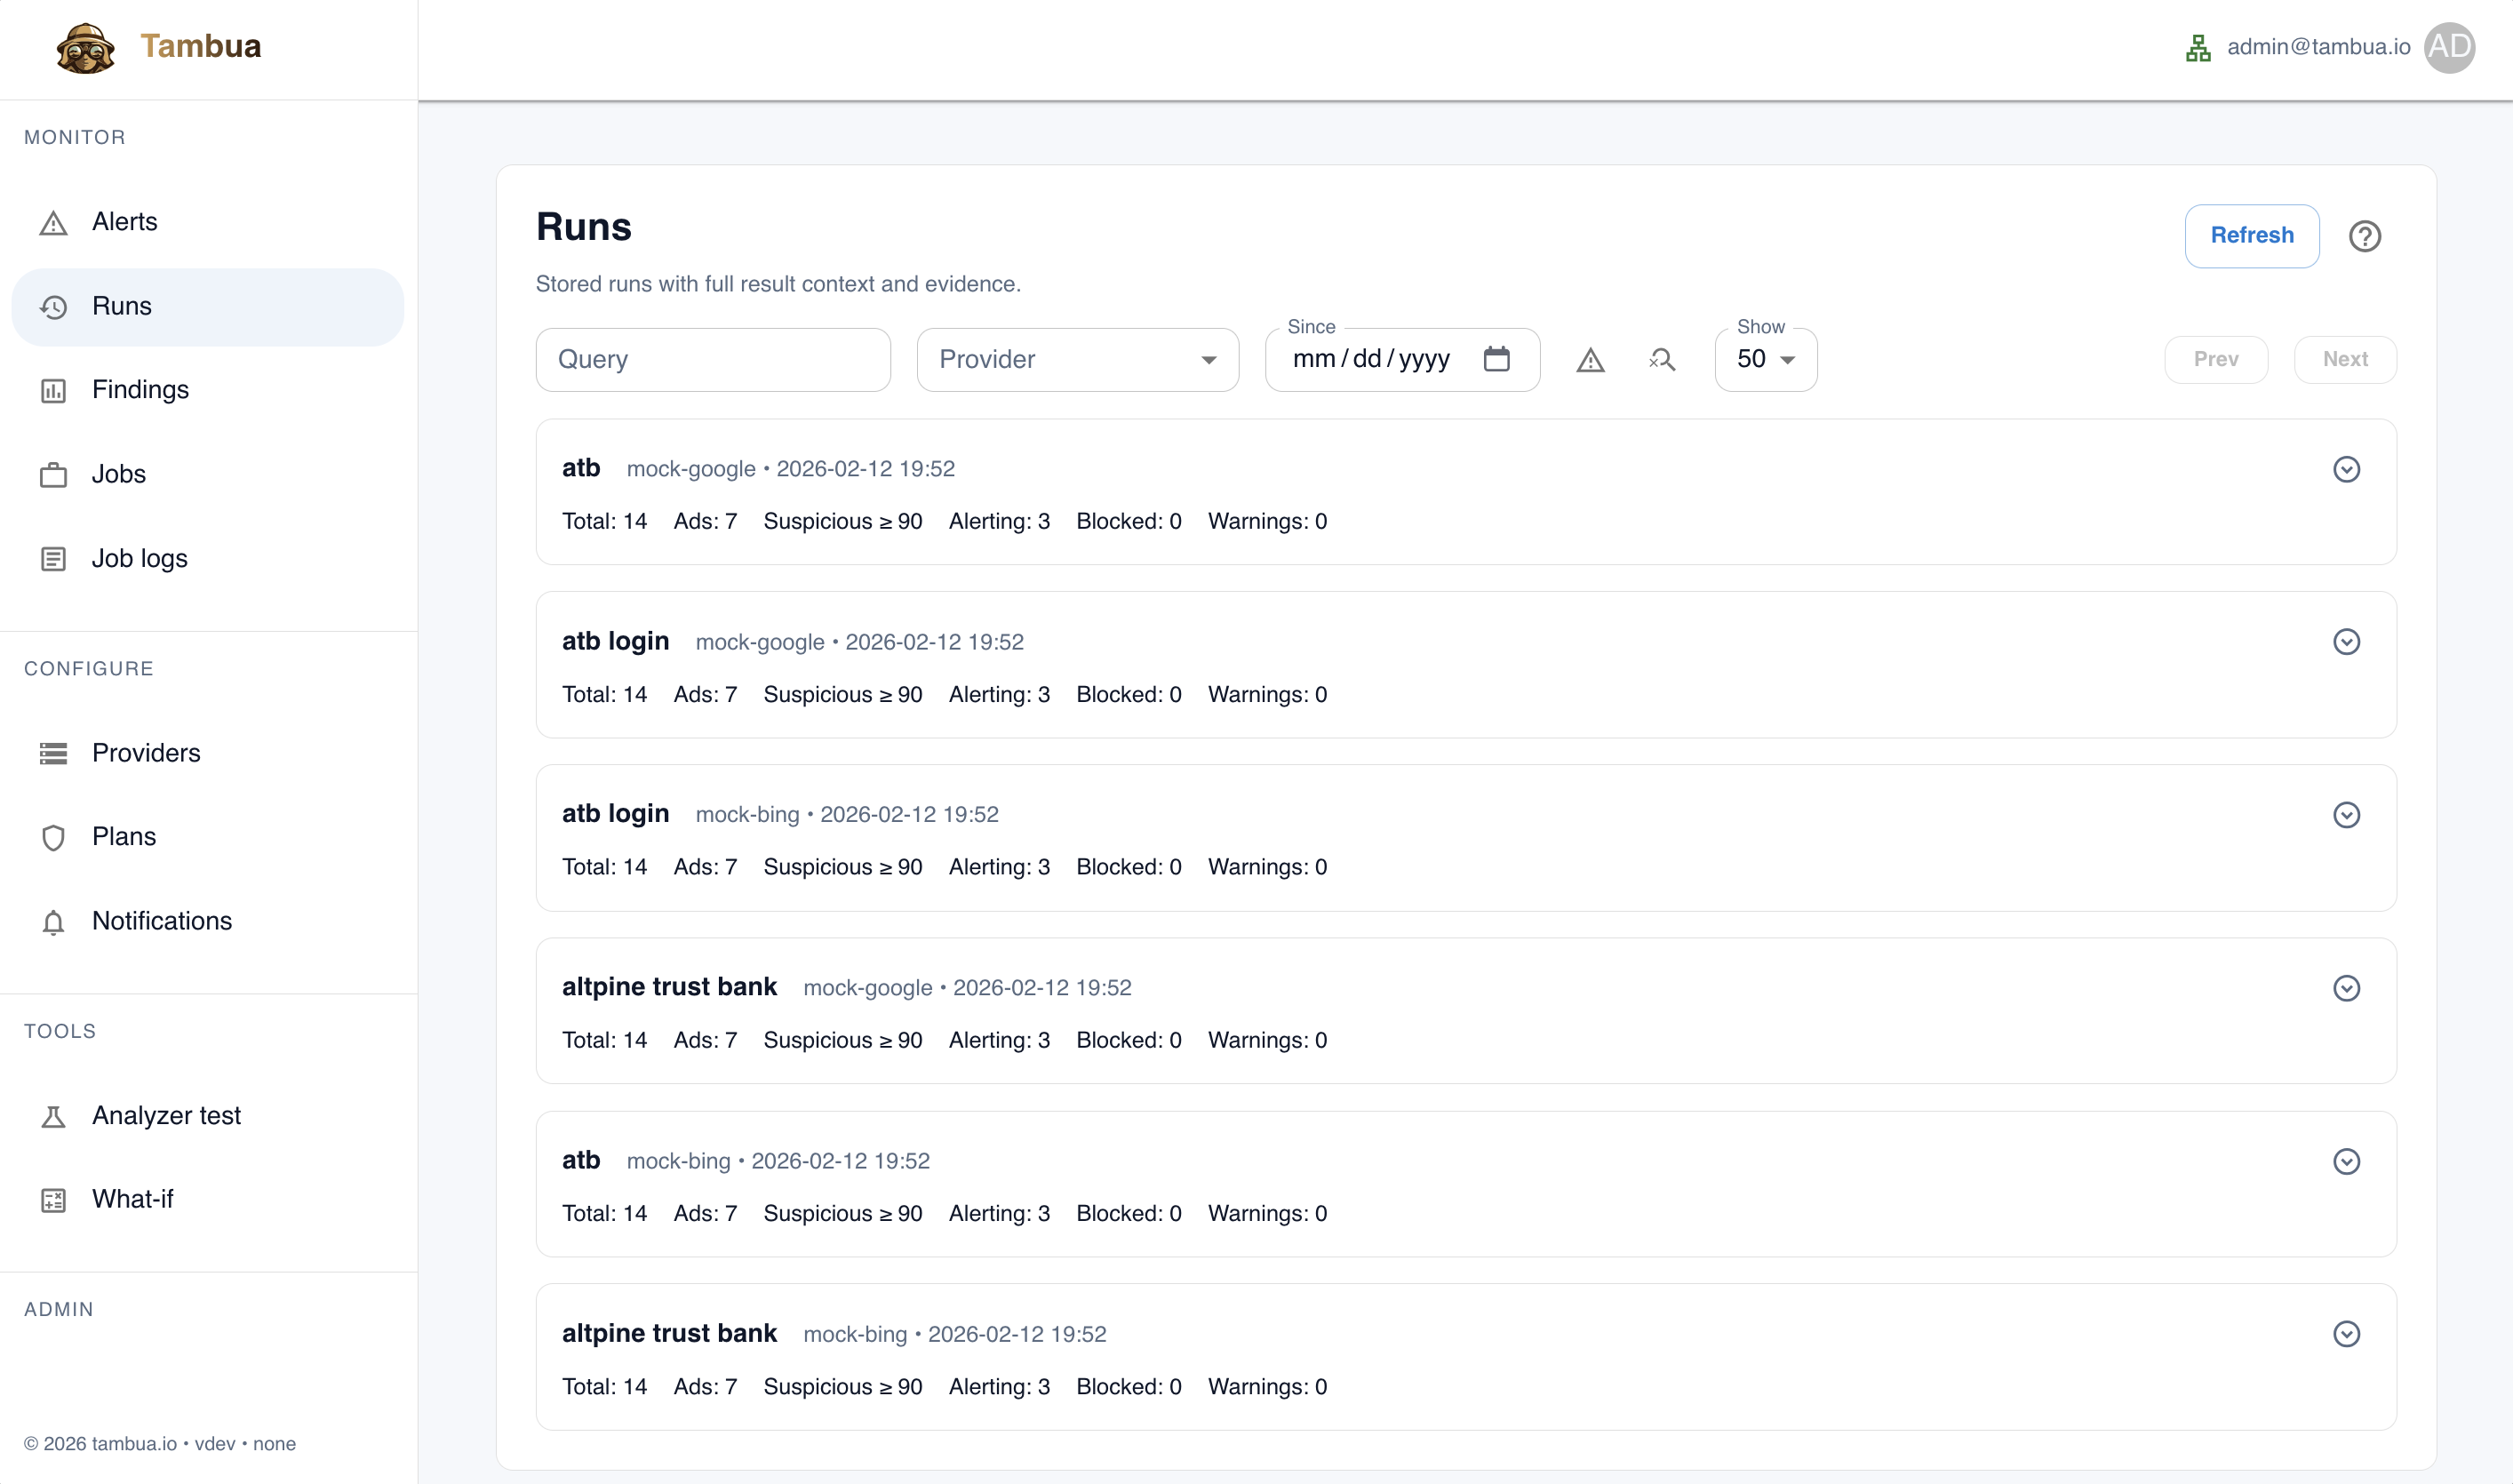Expand the atb login mock-bing run
The height and width of the screenshot is (1484, 2513).
coord(2346,815)
